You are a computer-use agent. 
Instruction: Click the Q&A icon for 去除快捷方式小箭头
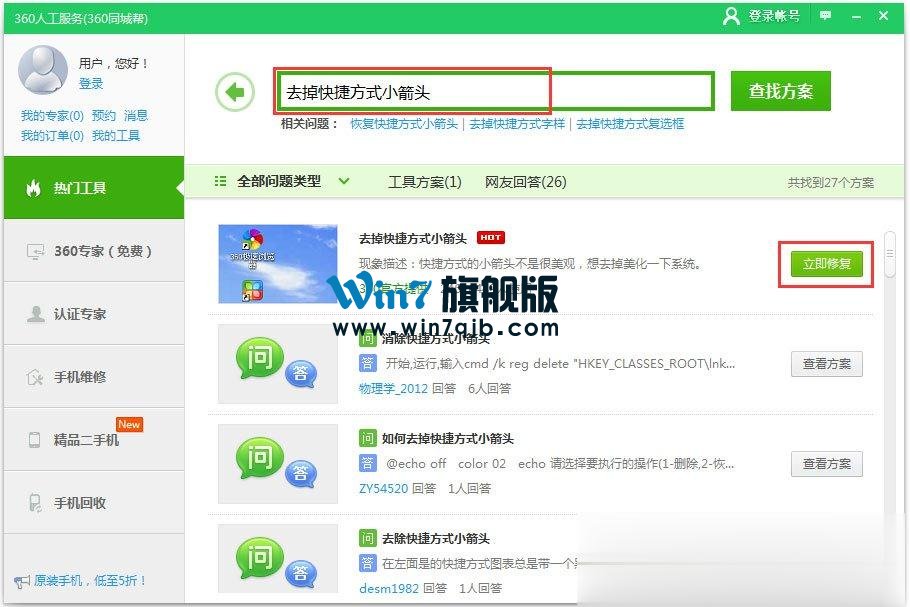point(277,559)
